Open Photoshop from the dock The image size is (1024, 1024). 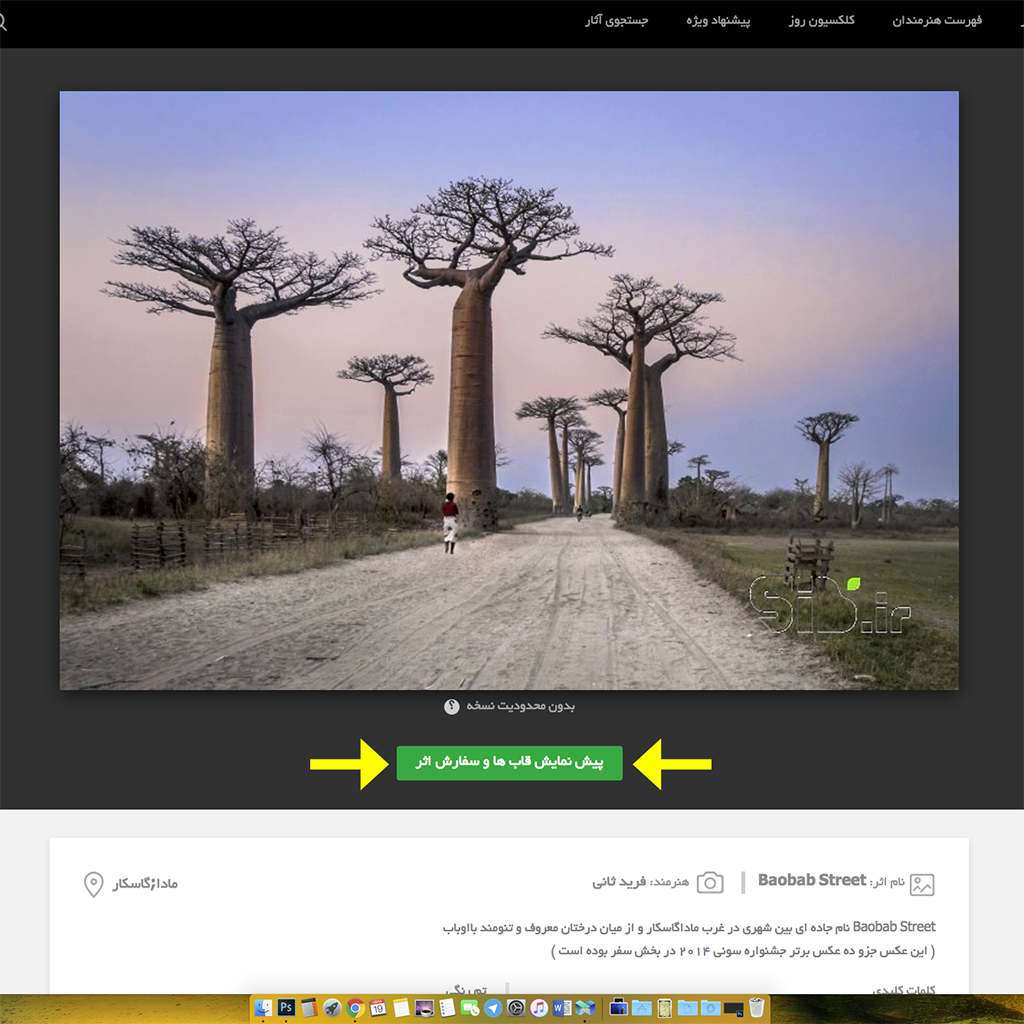(x=285, y=1008)
